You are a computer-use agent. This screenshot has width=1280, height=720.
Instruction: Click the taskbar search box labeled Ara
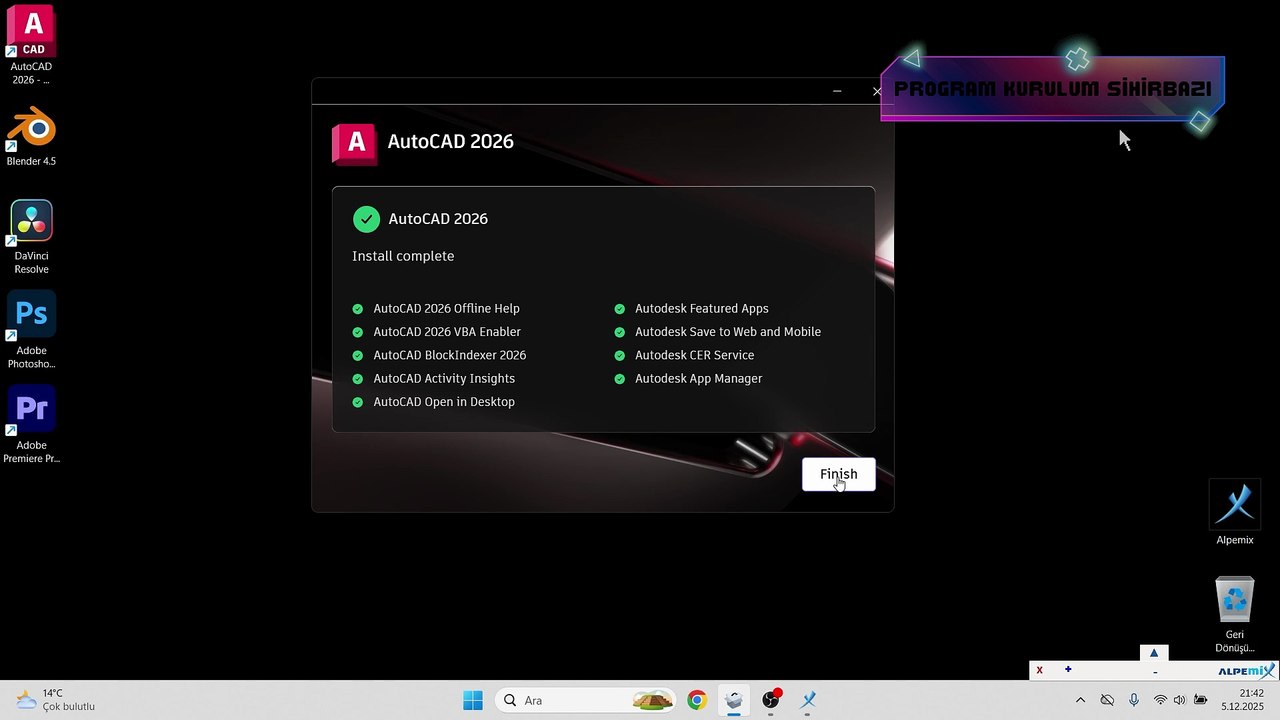click(x=586, y=700)
